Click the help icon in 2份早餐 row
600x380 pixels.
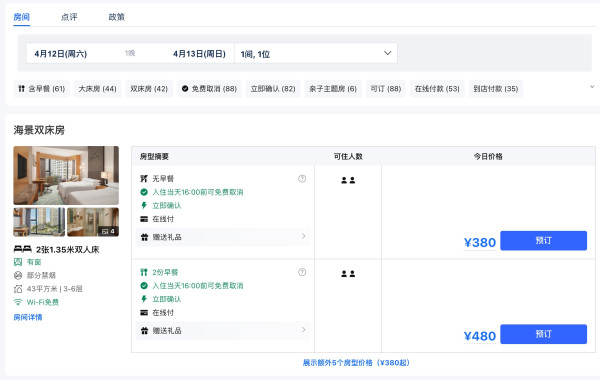pyautogui.click(x=302, y=272)
